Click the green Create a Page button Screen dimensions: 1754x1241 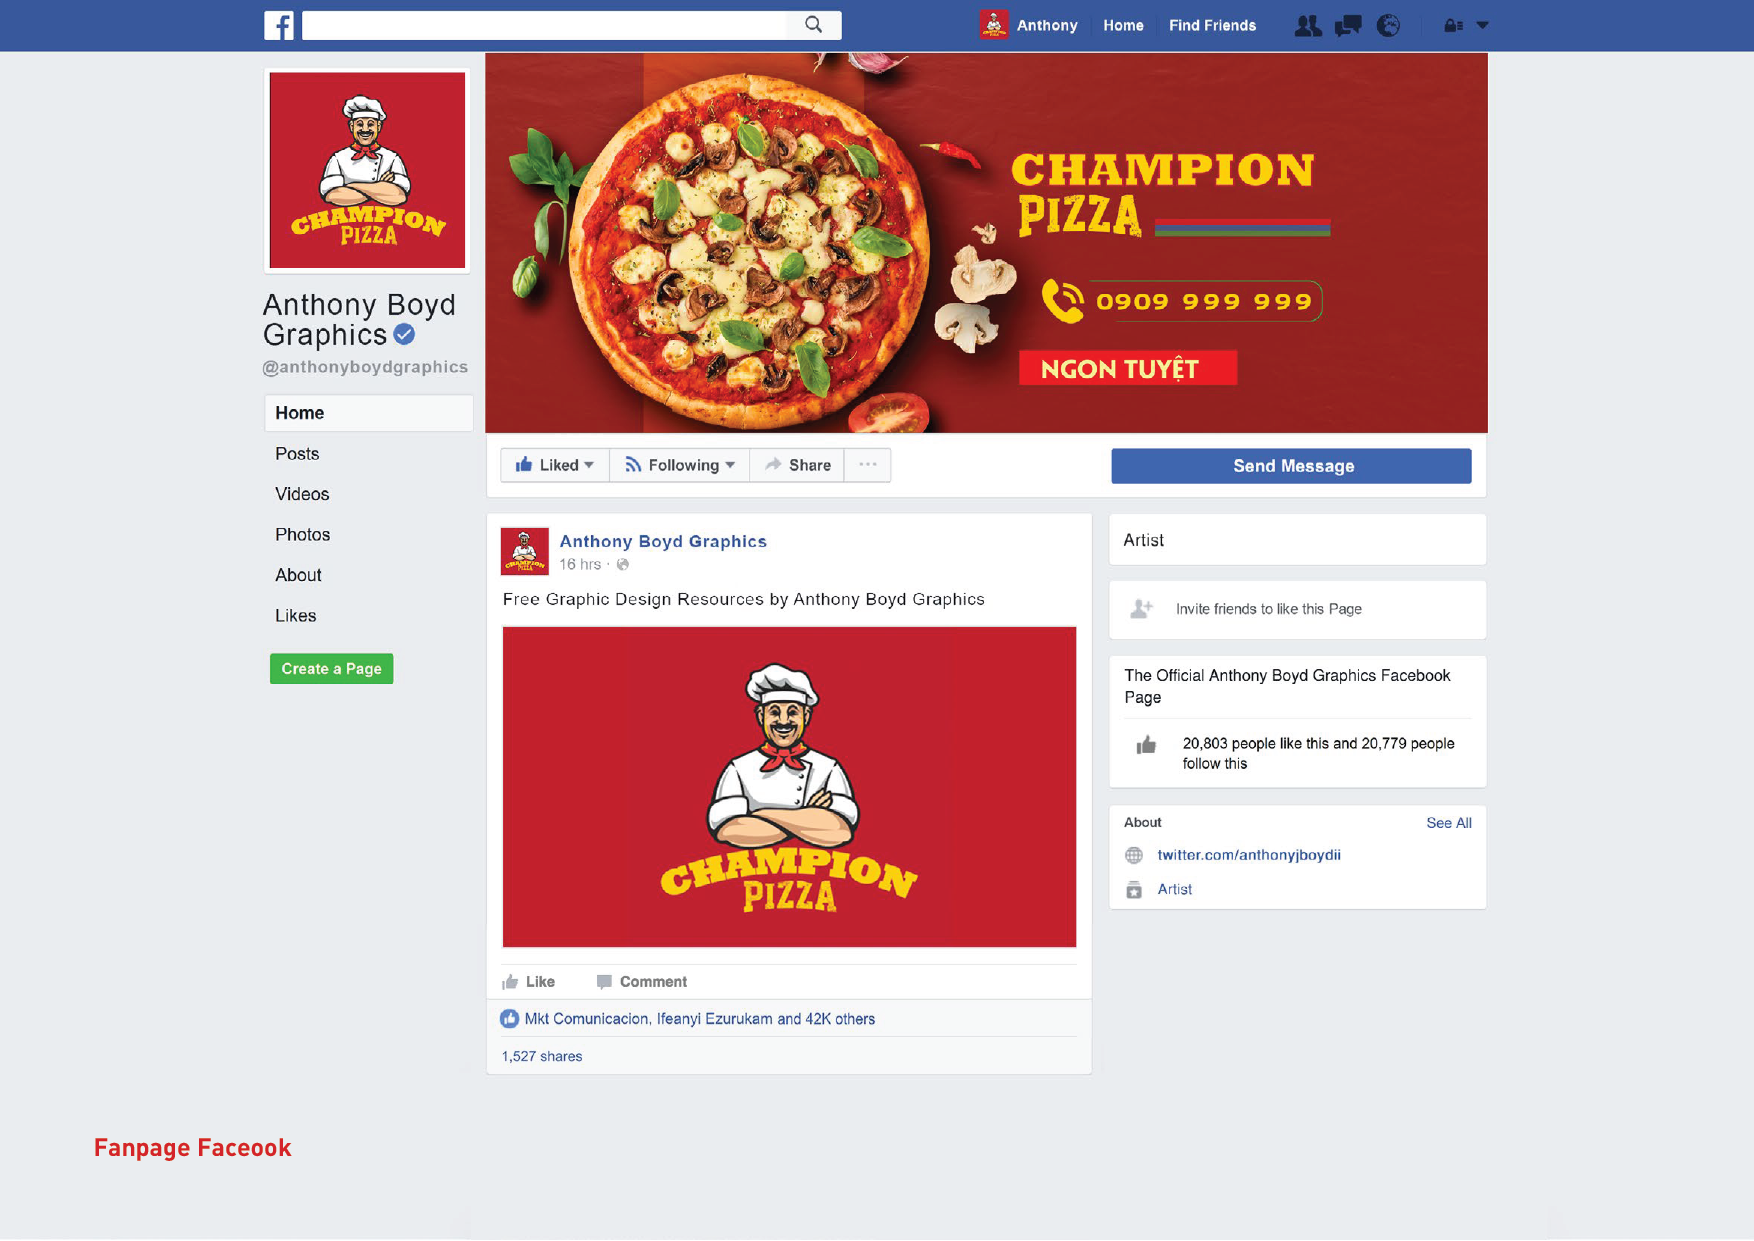(x=332, y=669)
